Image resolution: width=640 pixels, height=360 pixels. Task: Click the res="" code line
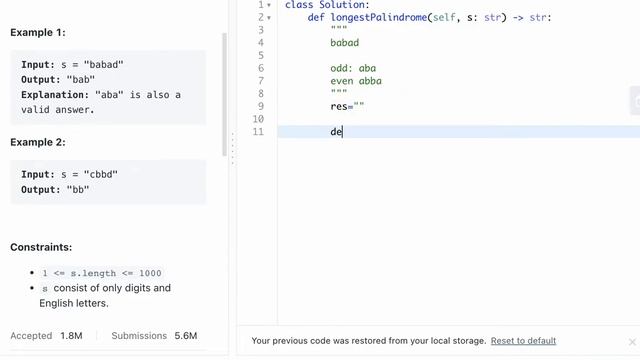tap(347, 107)
